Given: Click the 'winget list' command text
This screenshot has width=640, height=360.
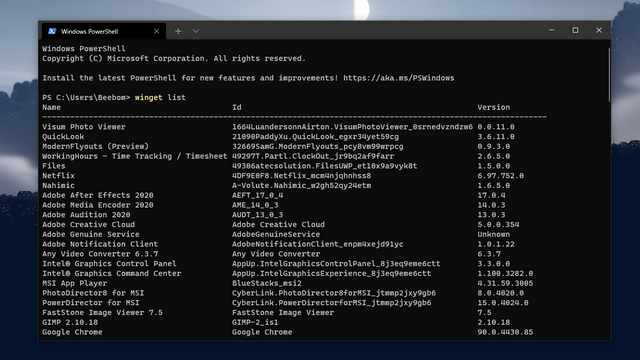Looking at the screenshot, I should (160, 98).
